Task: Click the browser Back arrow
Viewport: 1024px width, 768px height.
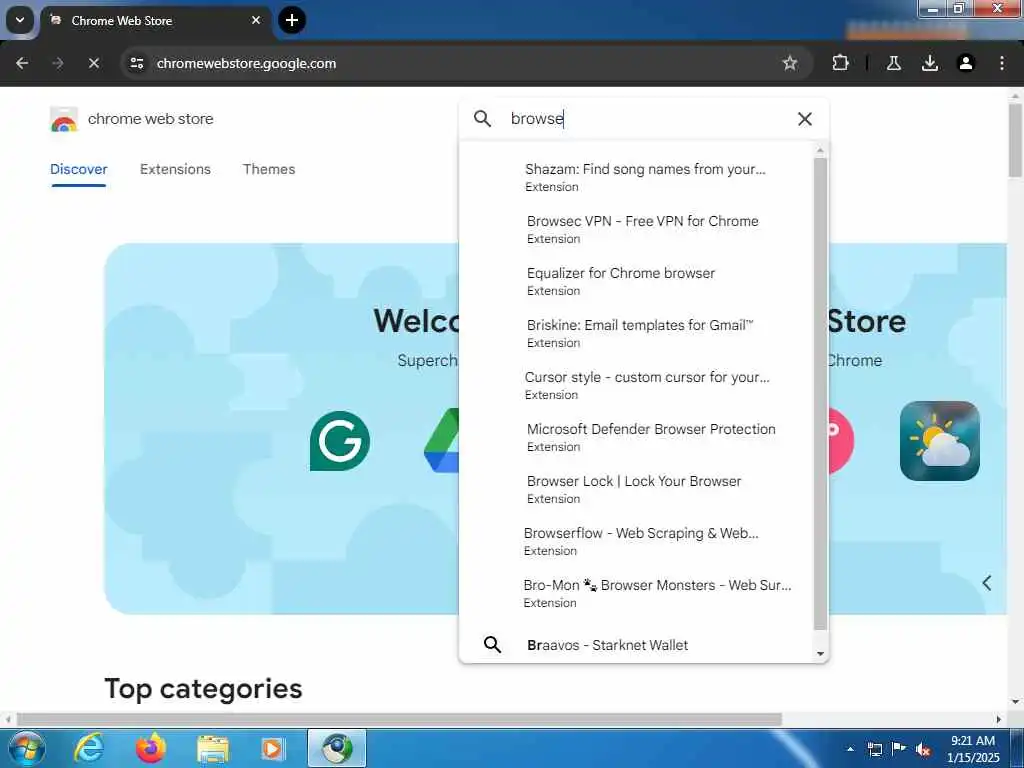Action: [x=22, y=63]
